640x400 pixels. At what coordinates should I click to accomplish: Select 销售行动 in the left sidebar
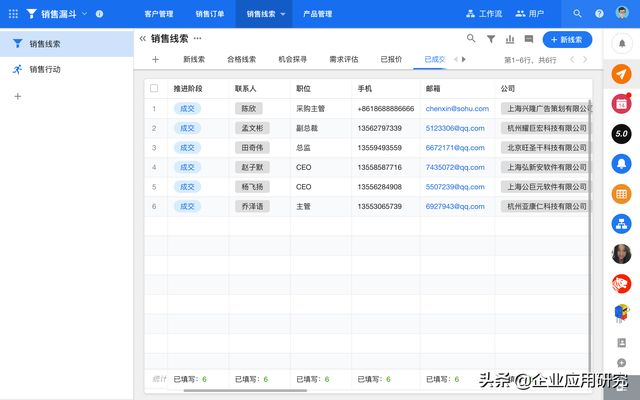pyautogui.click(x=67, y=69)
